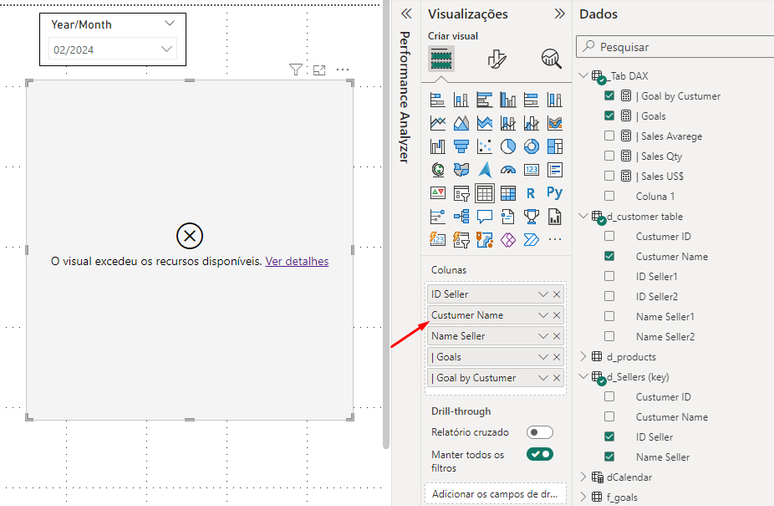Screen dimensions: 774x506
Task: Select the Q&A speech bubble visual
Action: pyautogui.click(x=484, y=216)
